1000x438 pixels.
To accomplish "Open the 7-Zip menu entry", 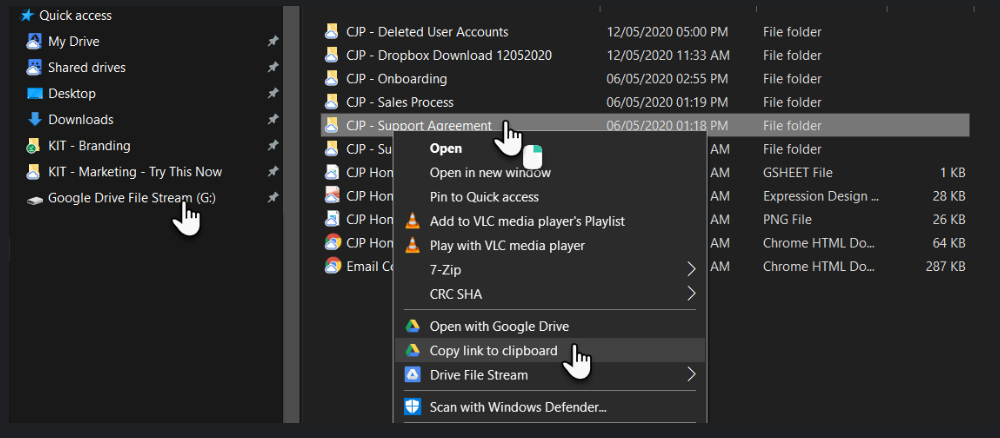I will 445,270.
